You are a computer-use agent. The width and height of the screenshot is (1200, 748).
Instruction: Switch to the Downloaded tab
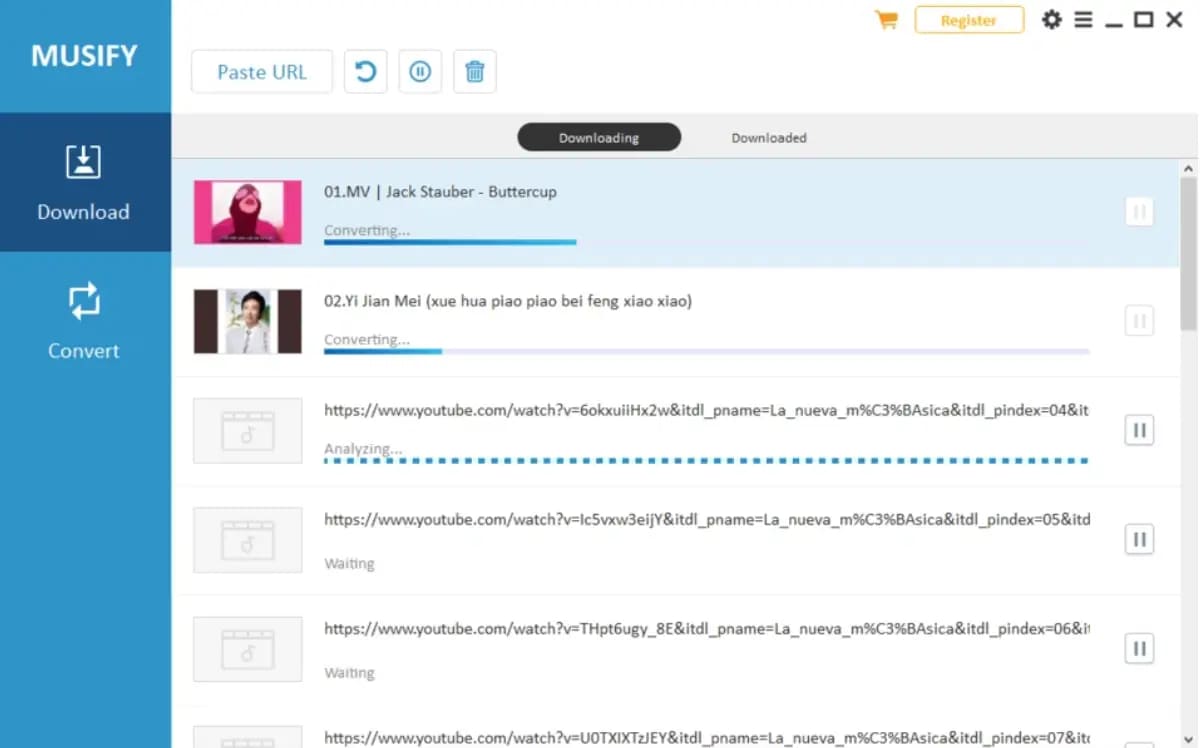coord(768,138)
